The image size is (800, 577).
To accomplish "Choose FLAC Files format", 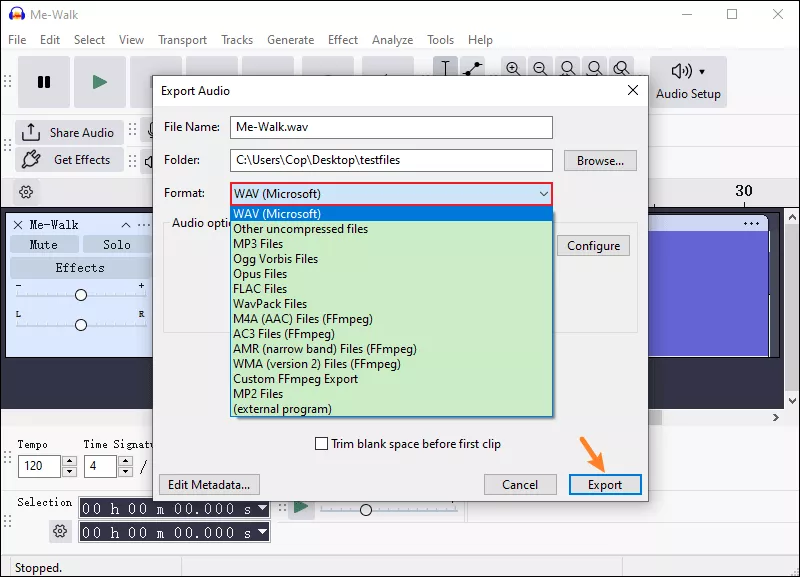I will [391, 289].
